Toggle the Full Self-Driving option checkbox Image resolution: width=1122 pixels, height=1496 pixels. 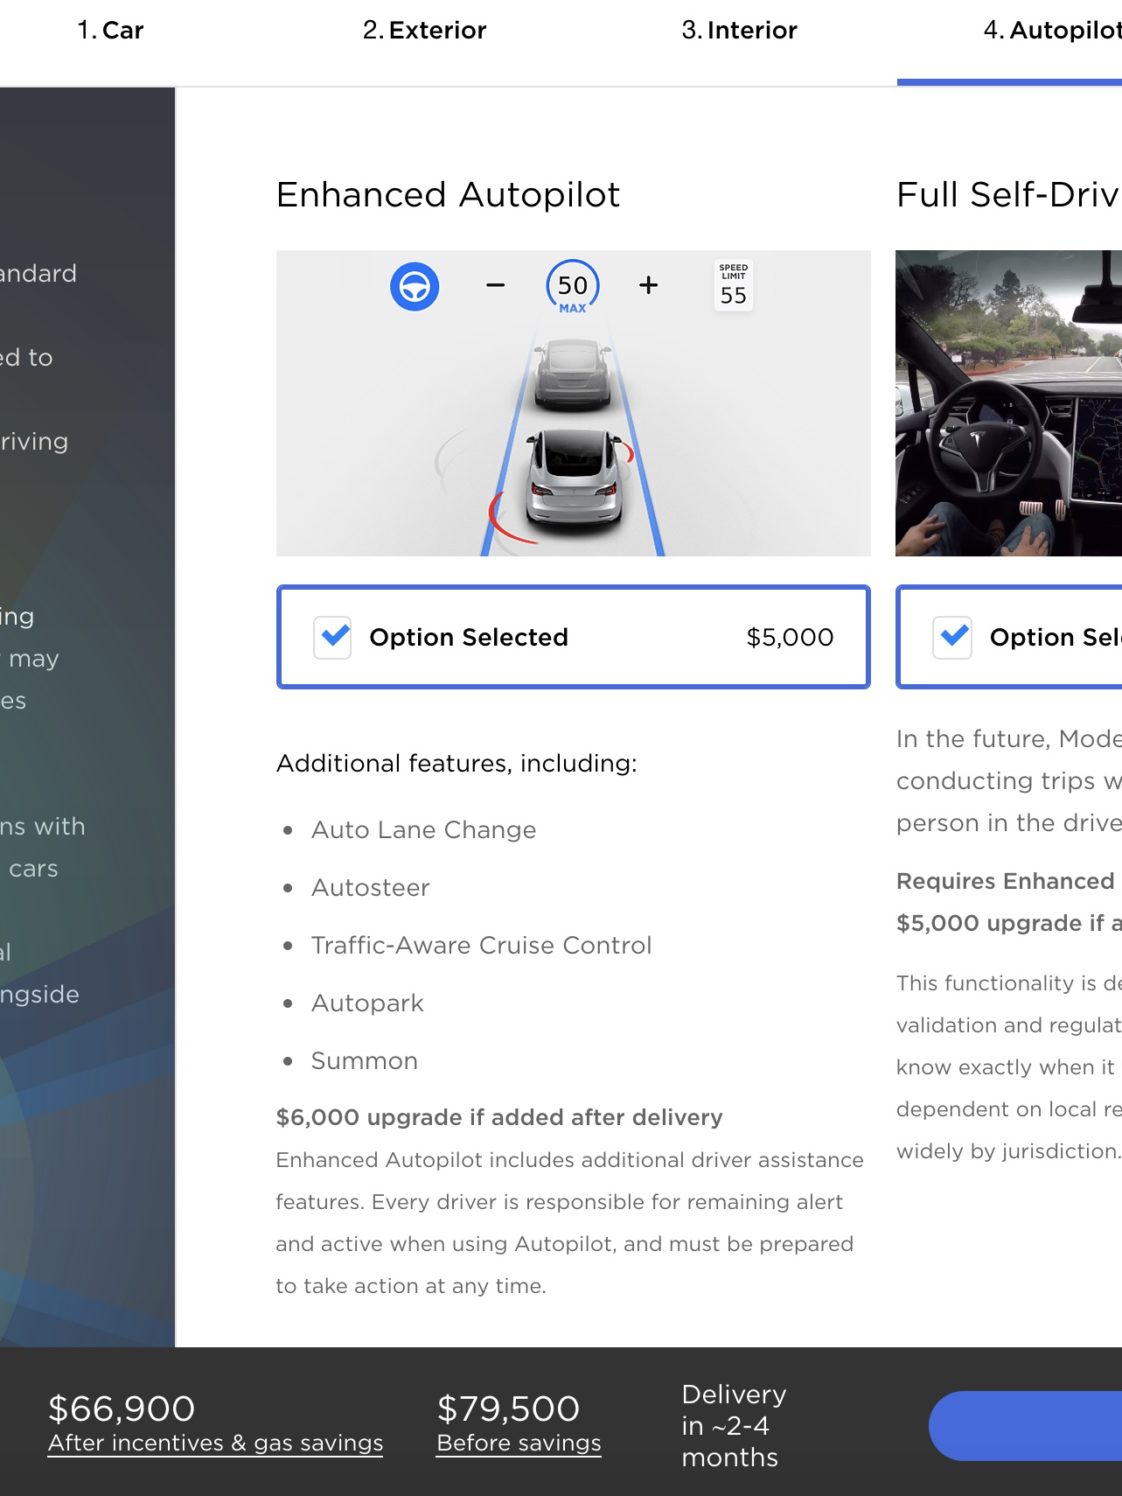coord(953,637)
